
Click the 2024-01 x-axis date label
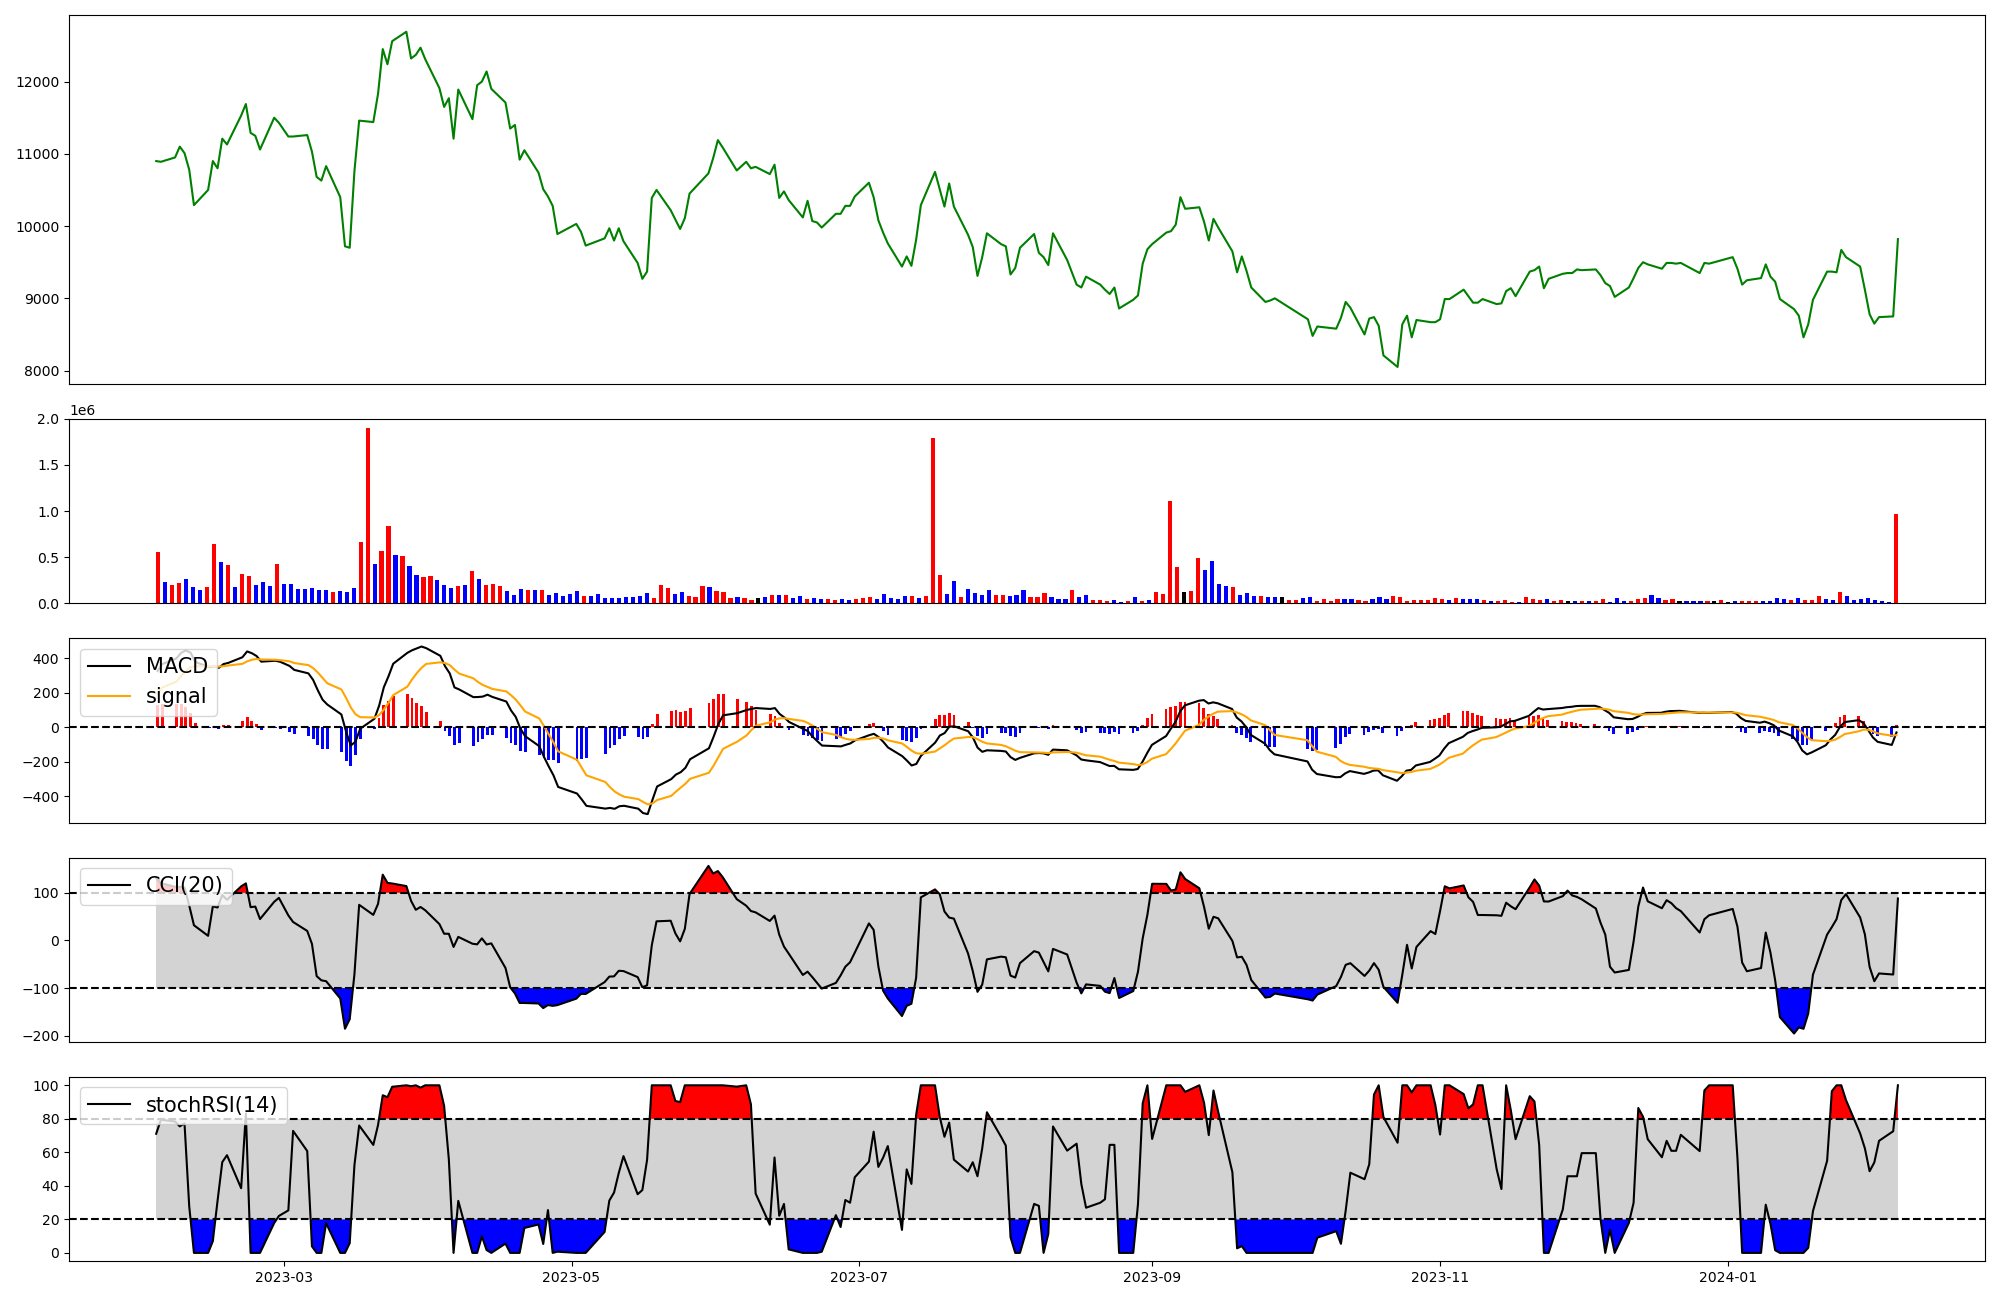(x=1729, y=1277)
